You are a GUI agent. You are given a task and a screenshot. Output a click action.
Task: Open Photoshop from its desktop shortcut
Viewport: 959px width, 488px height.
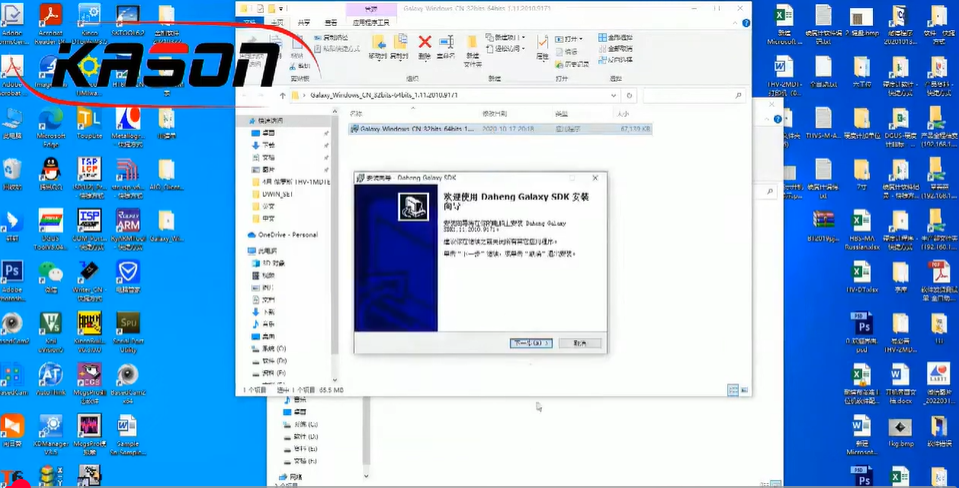coord(12,272)
